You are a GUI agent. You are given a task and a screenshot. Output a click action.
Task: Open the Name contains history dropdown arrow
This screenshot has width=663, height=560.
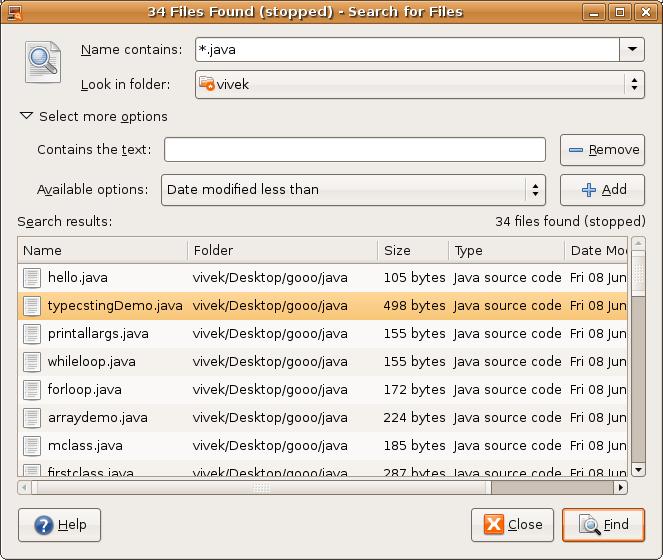coord(632,50)
